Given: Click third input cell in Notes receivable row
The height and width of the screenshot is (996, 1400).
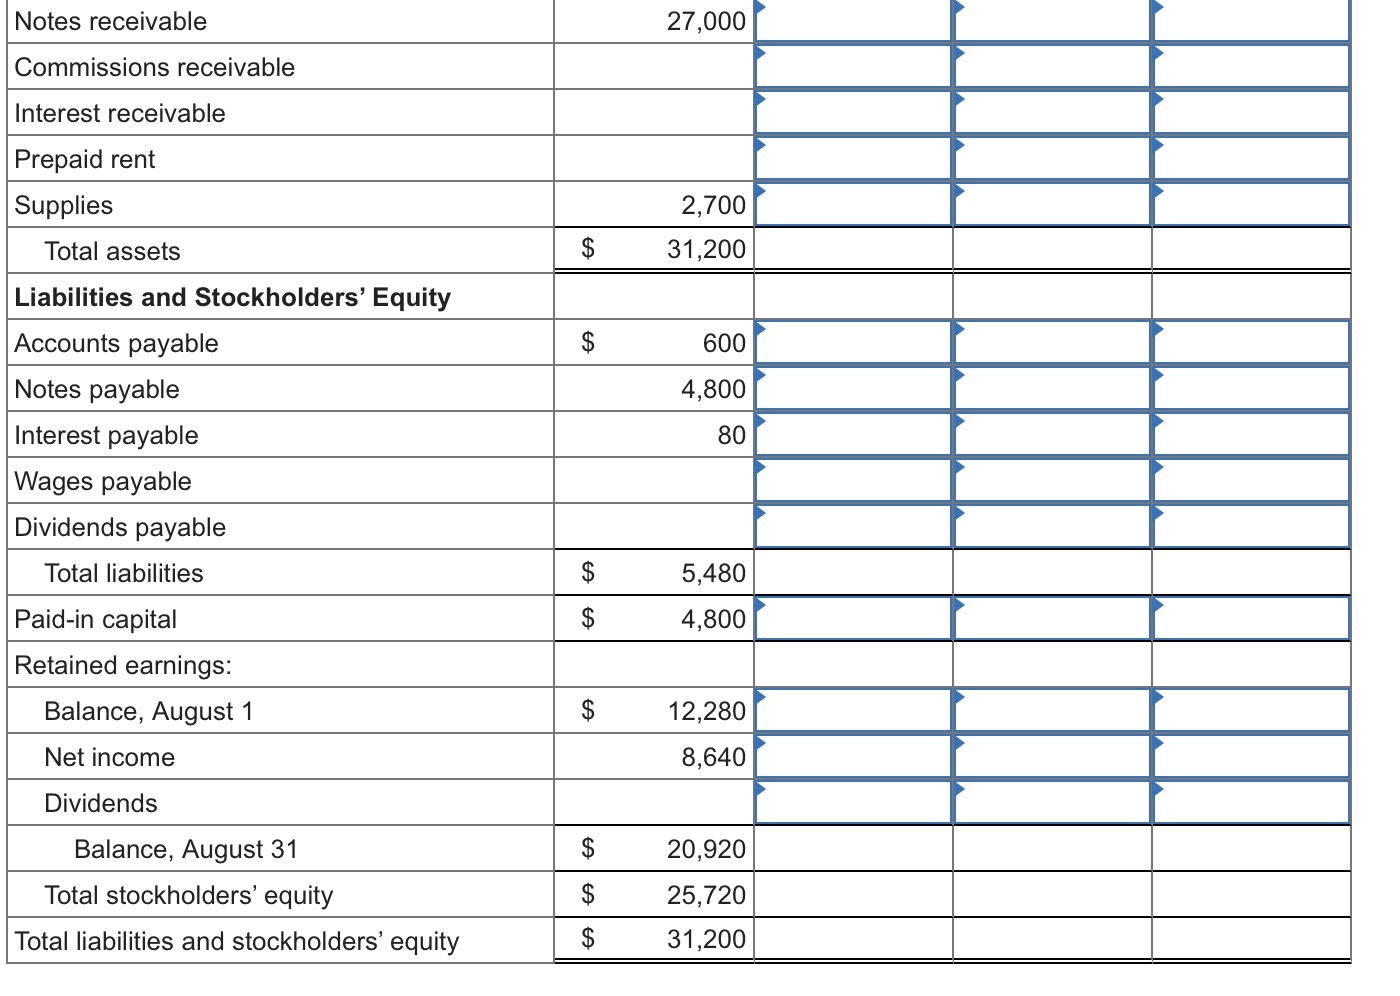Looking at the screenshot, I should tap(1251, 21).
